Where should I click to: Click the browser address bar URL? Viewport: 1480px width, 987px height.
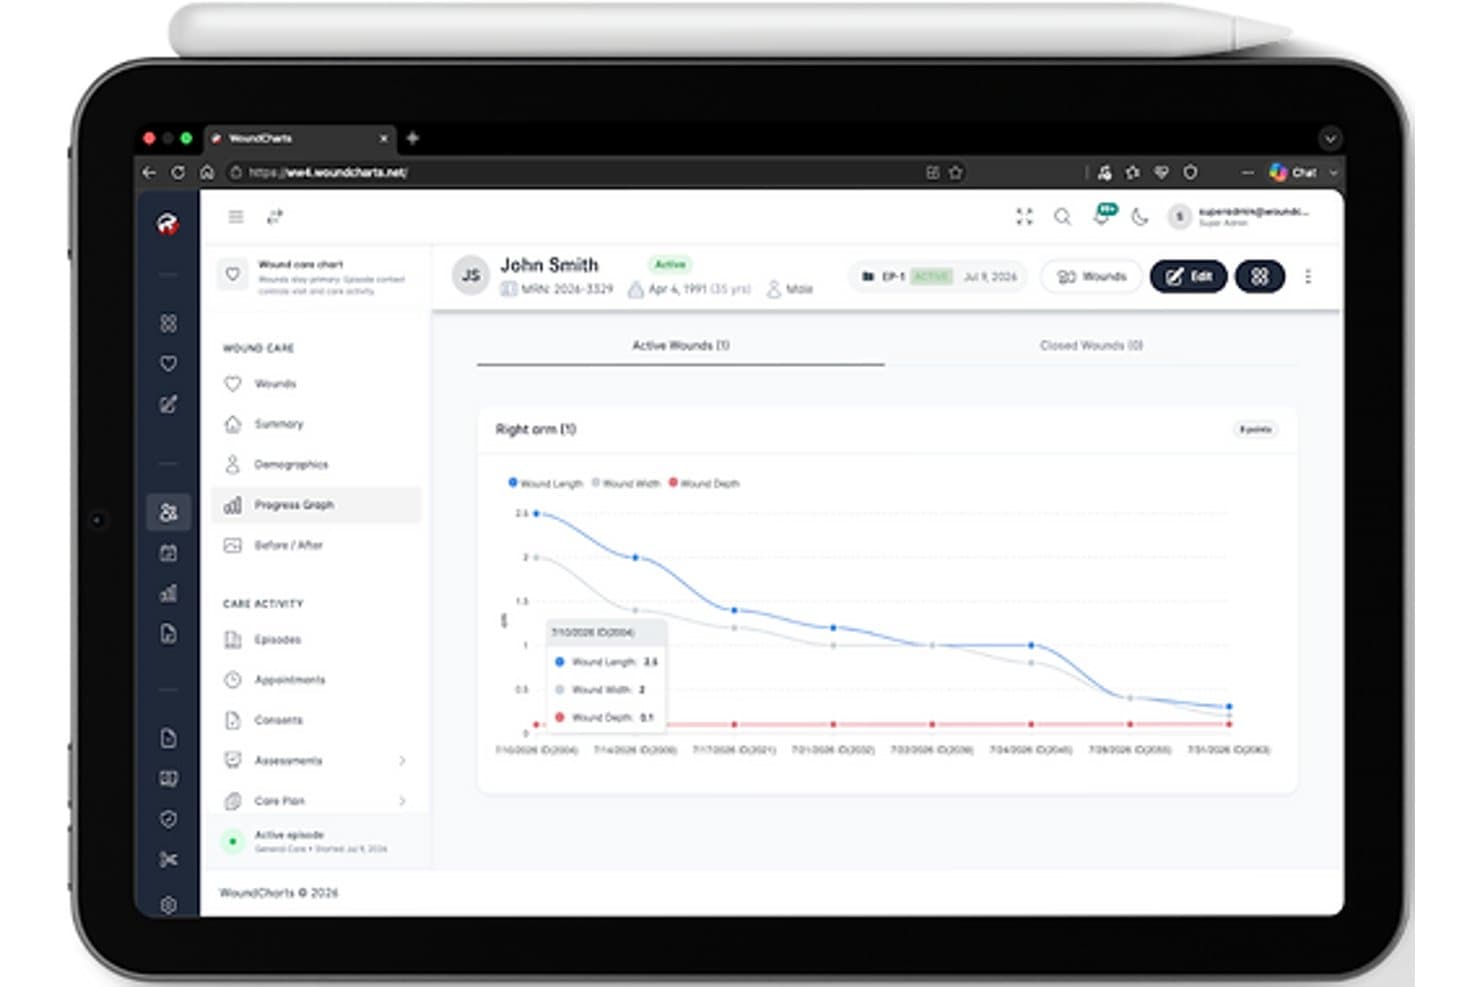pos(328,172)
